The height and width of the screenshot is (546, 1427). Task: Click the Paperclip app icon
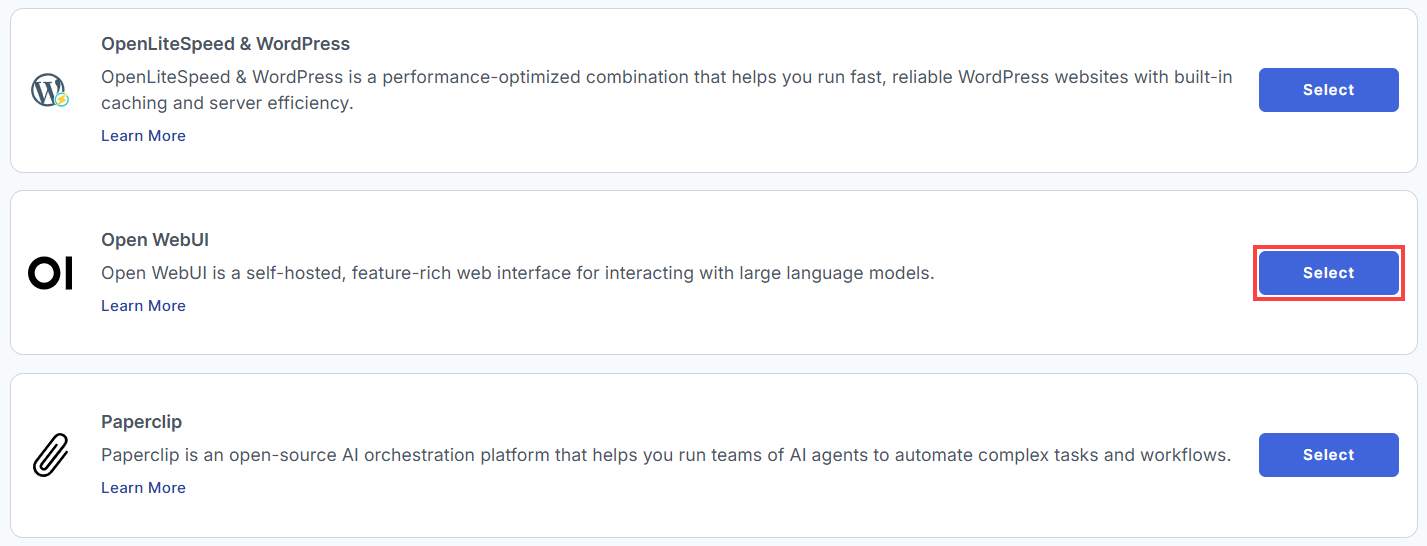click(x=49, y=455)
